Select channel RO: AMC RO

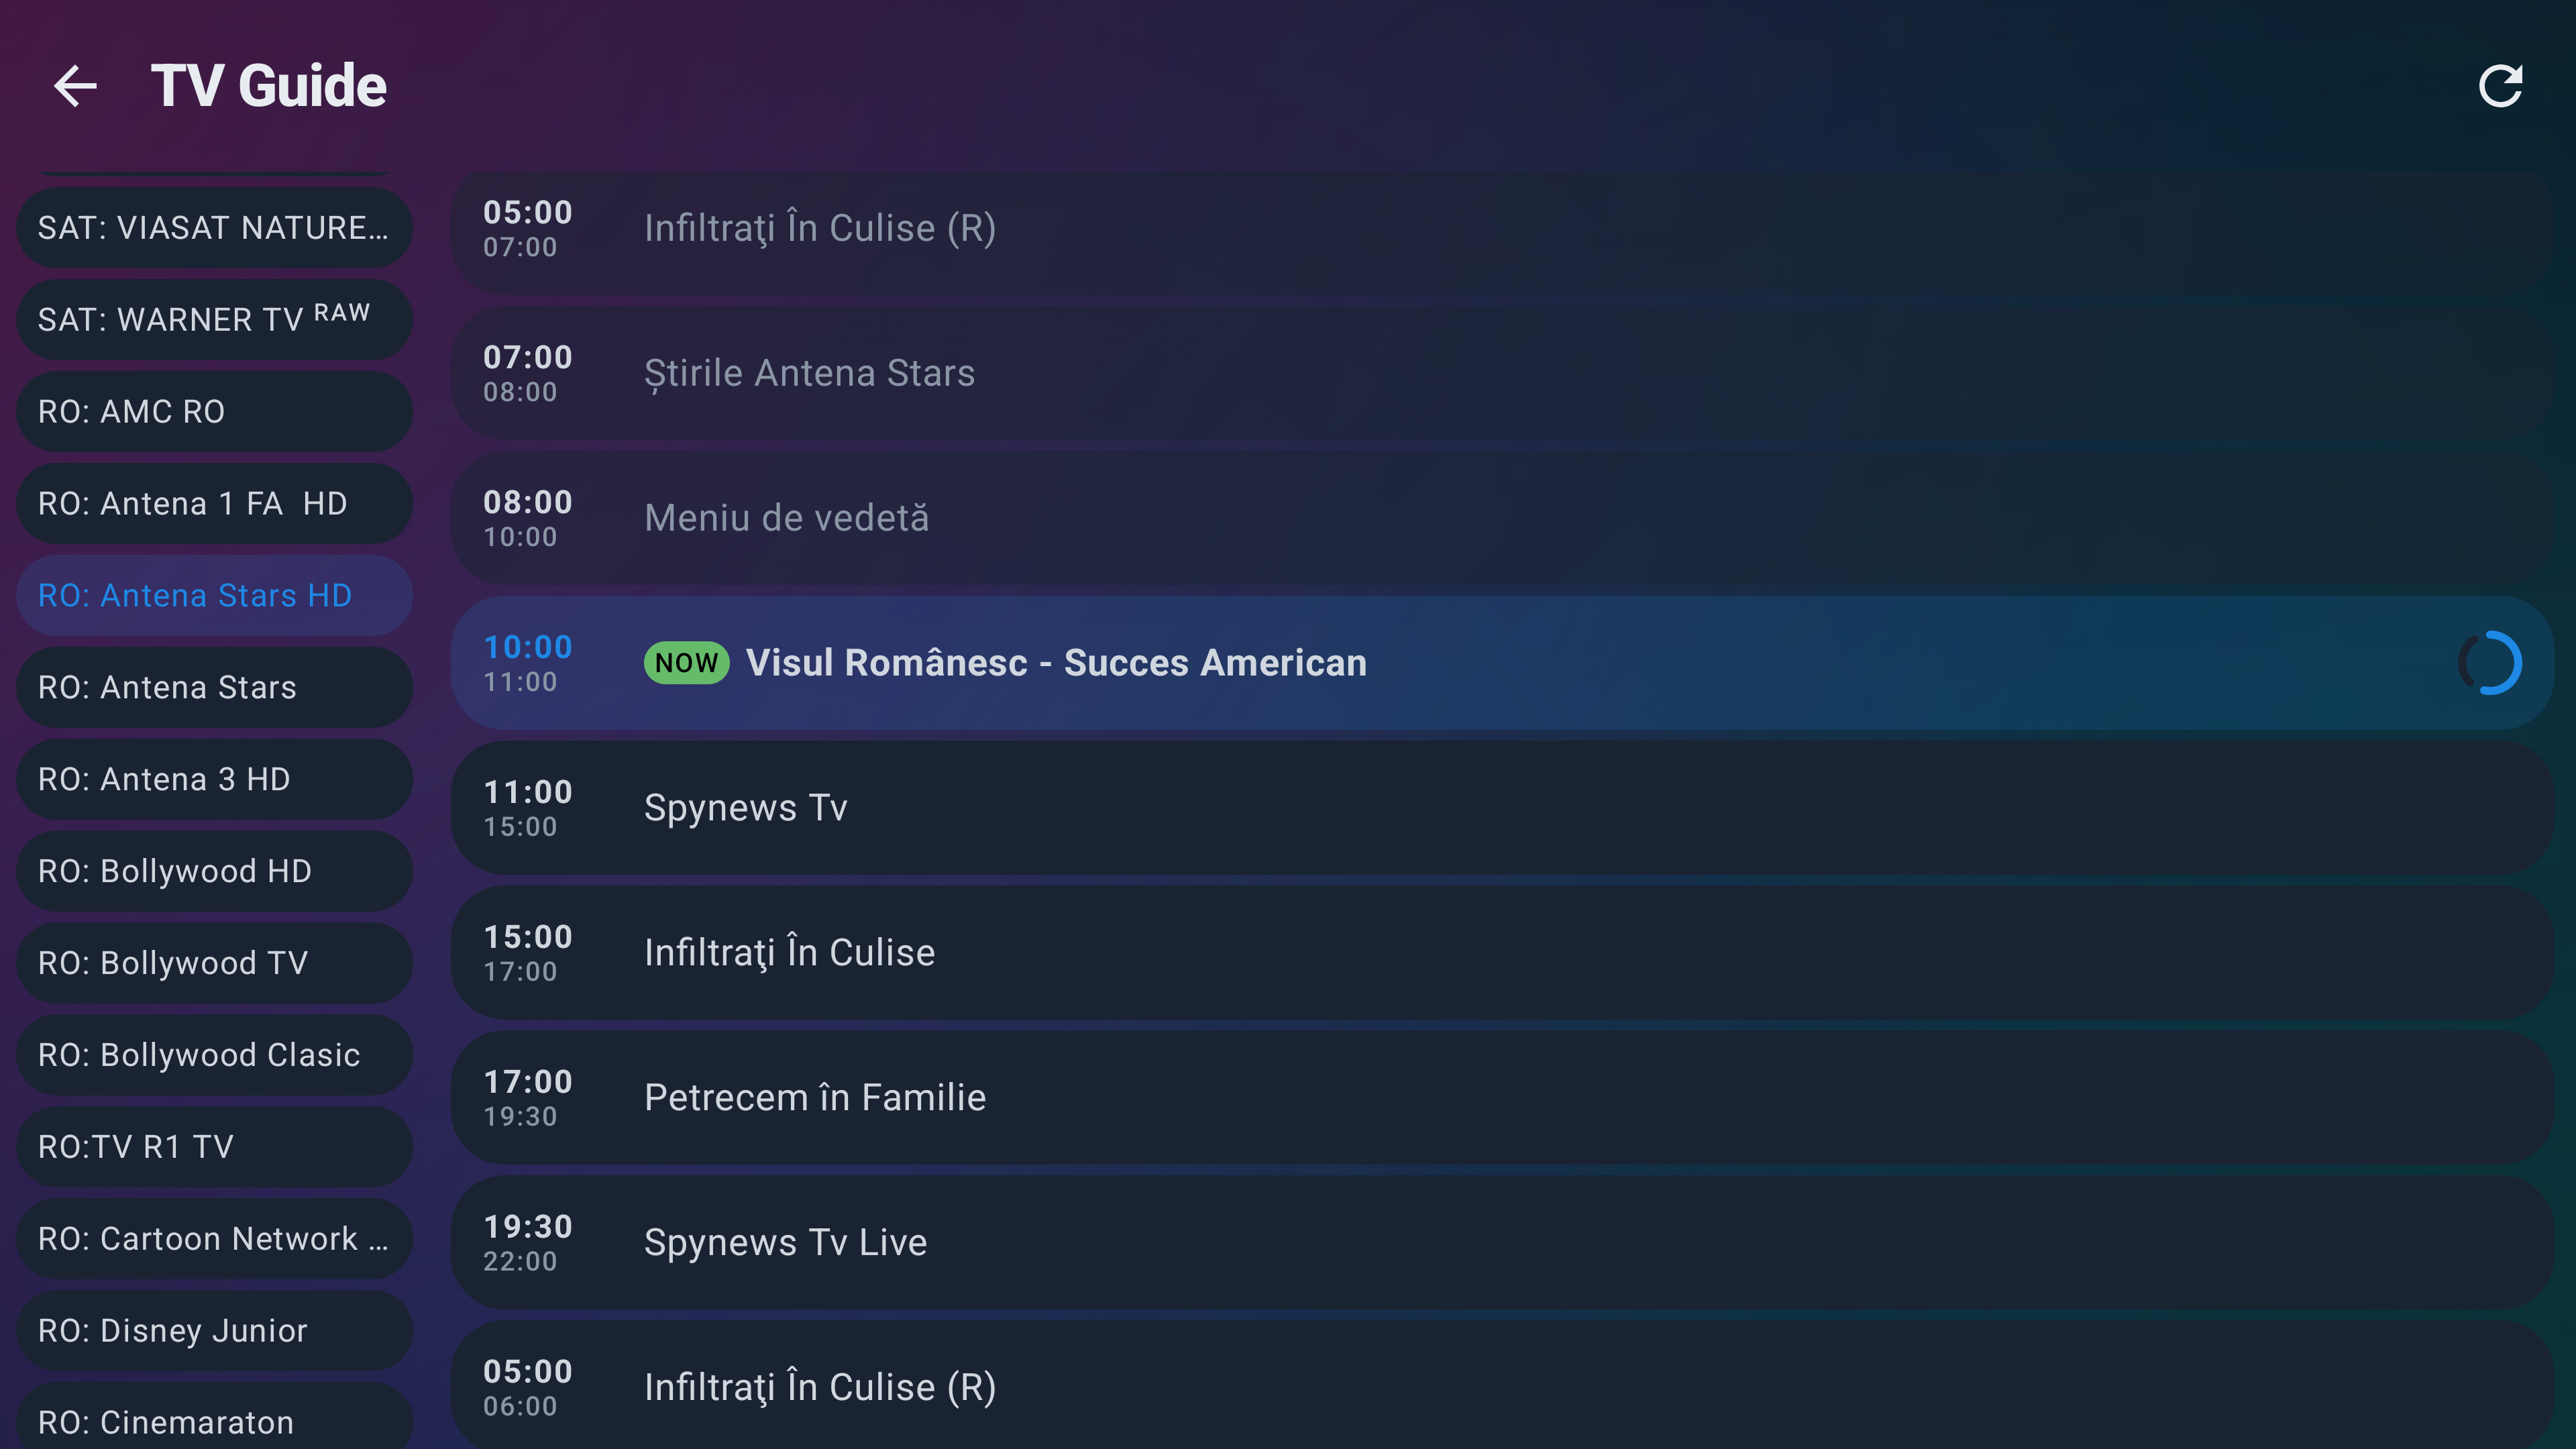coord(213,411)
